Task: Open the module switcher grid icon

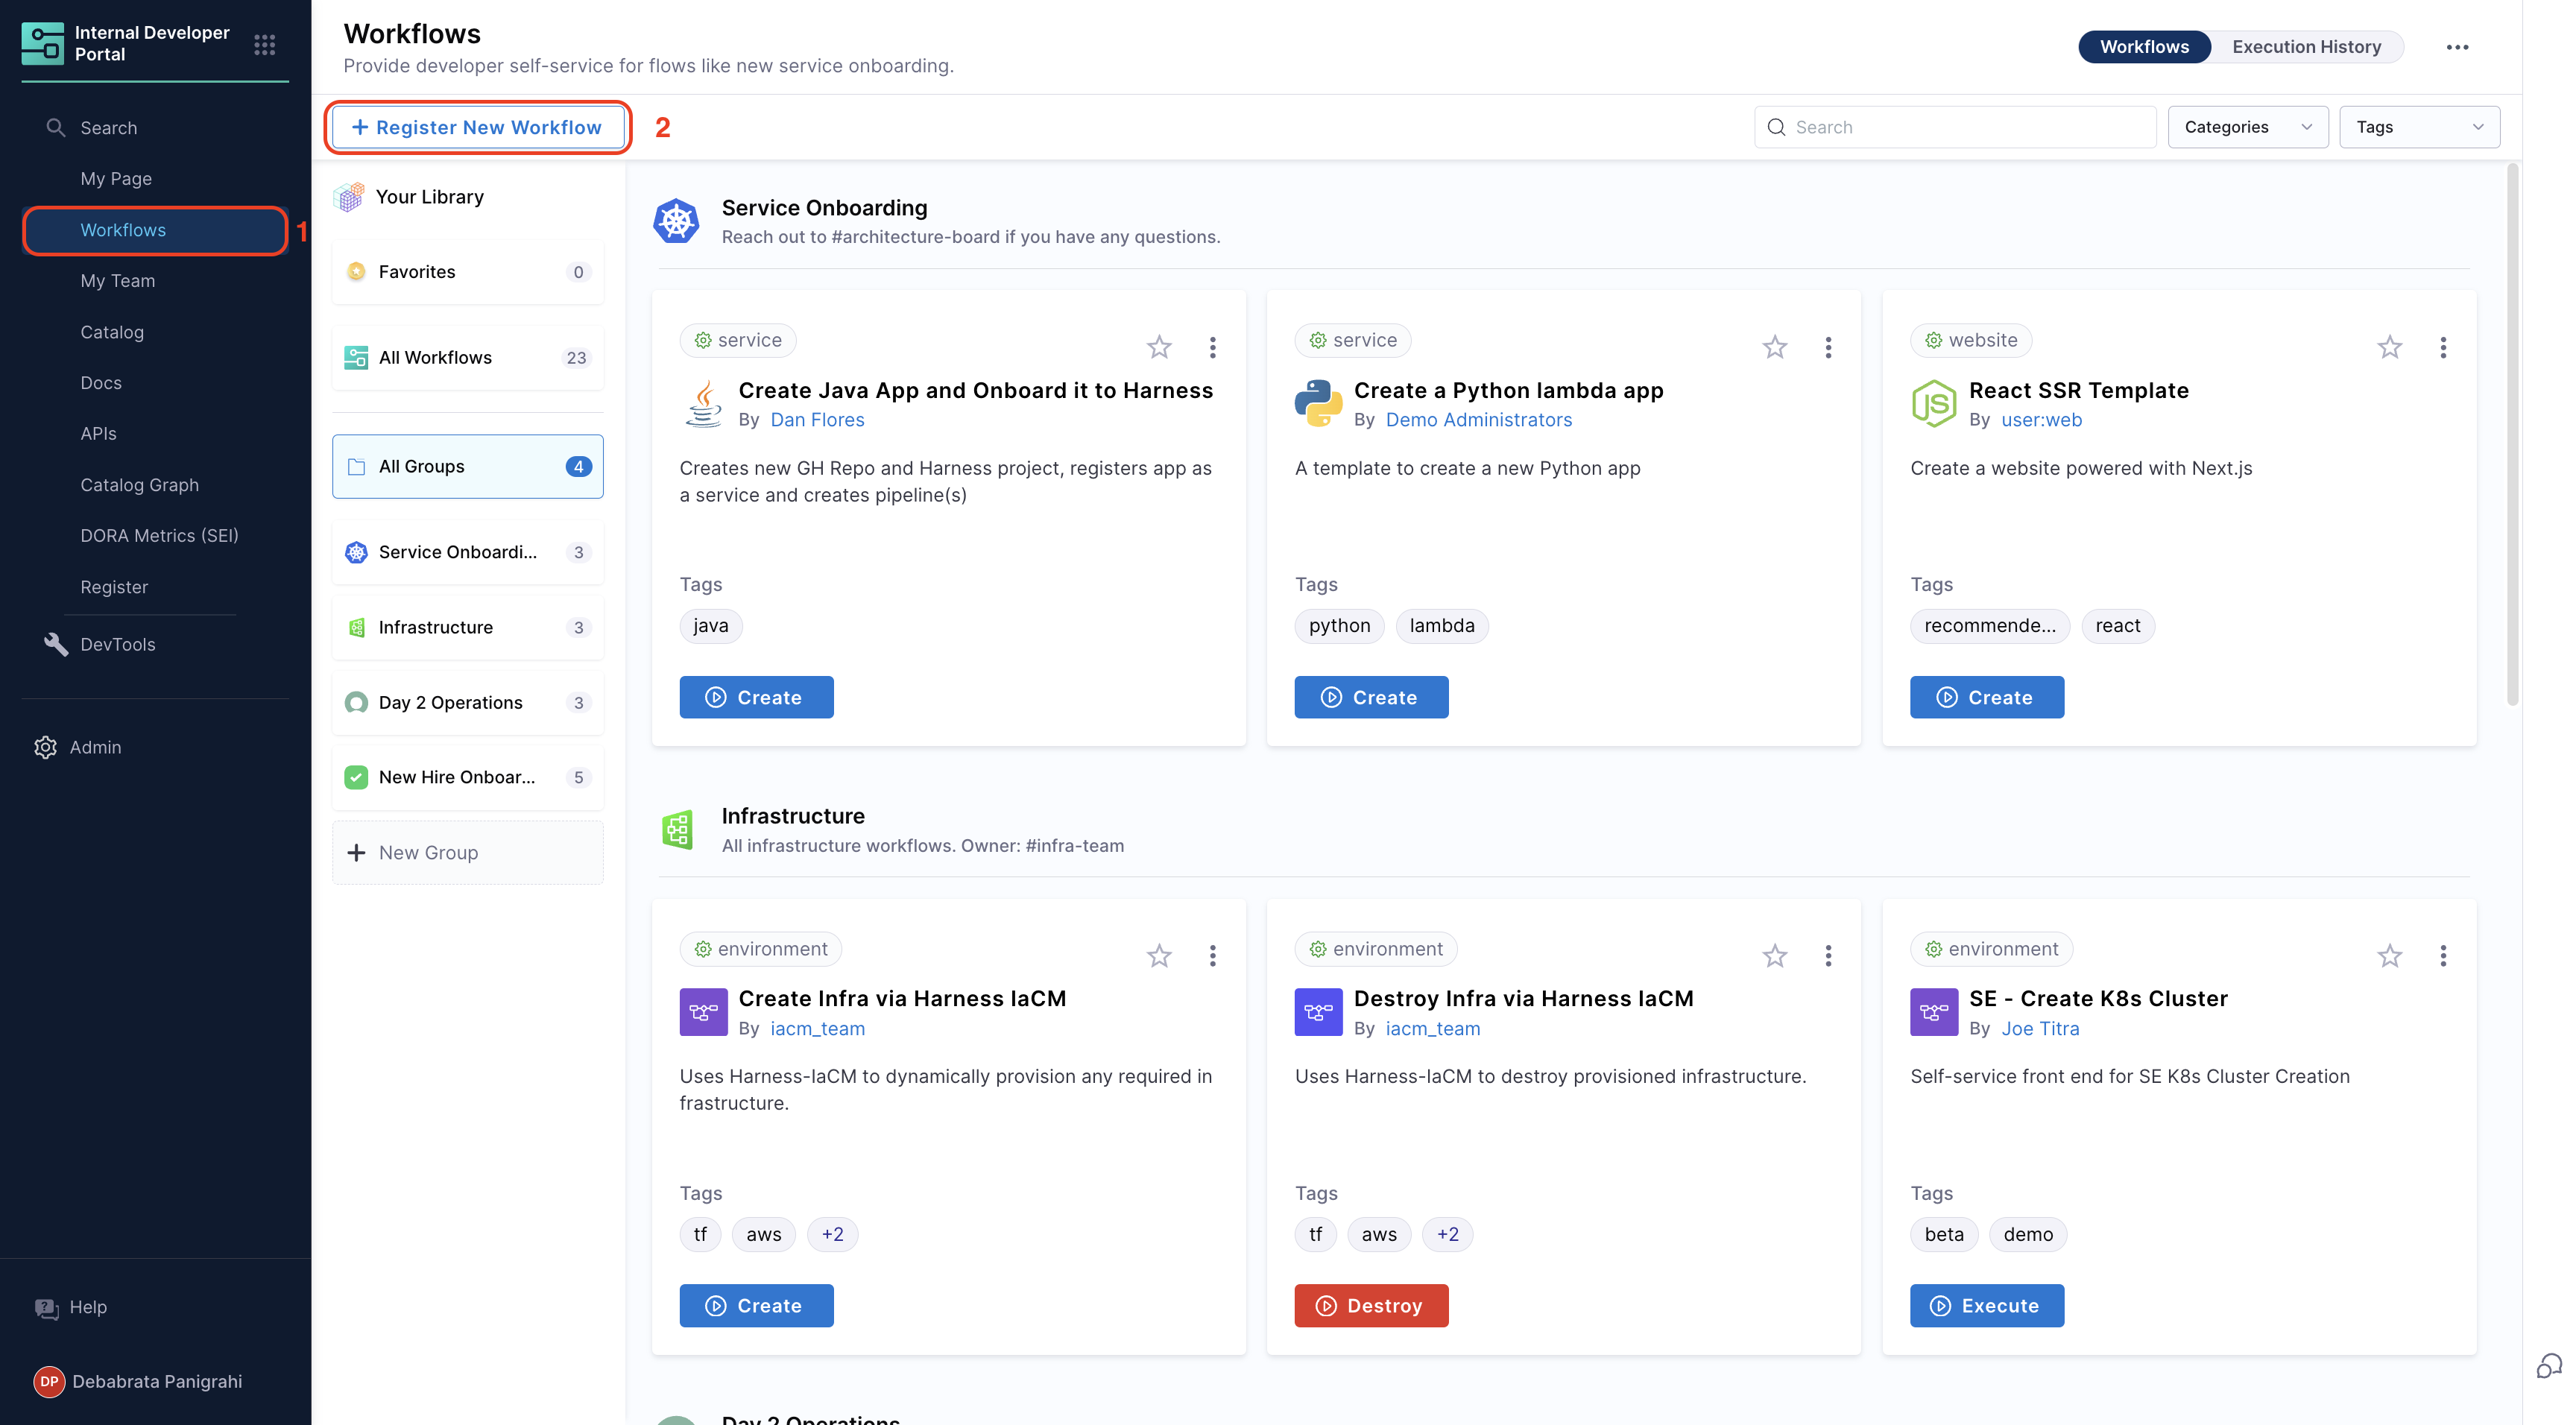Action: pos(264,44)
